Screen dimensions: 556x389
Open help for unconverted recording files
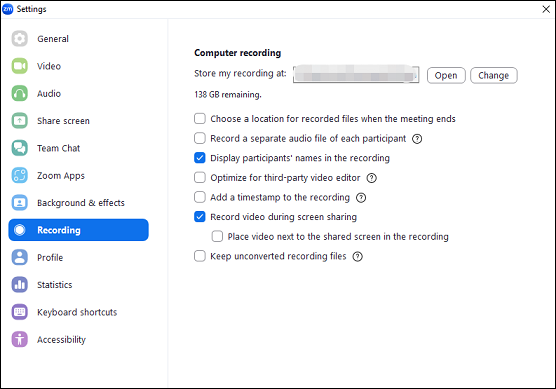click(x=357, y=256)
